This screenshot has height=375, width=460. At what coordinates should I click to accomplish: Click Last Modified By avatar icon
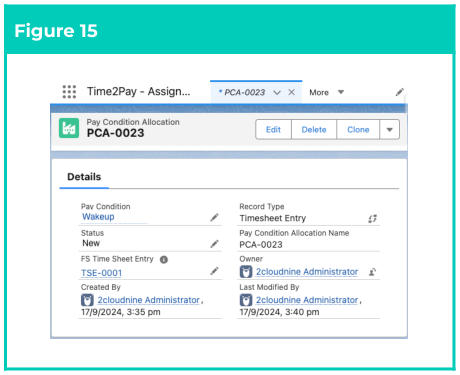click(x=246, y=300)
